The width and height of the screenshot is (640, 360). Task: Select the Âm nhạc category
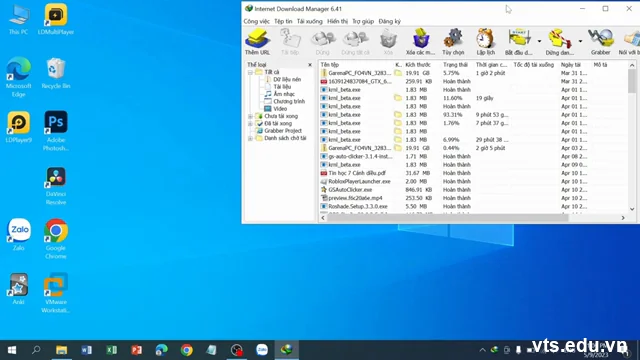click(284, 94)
